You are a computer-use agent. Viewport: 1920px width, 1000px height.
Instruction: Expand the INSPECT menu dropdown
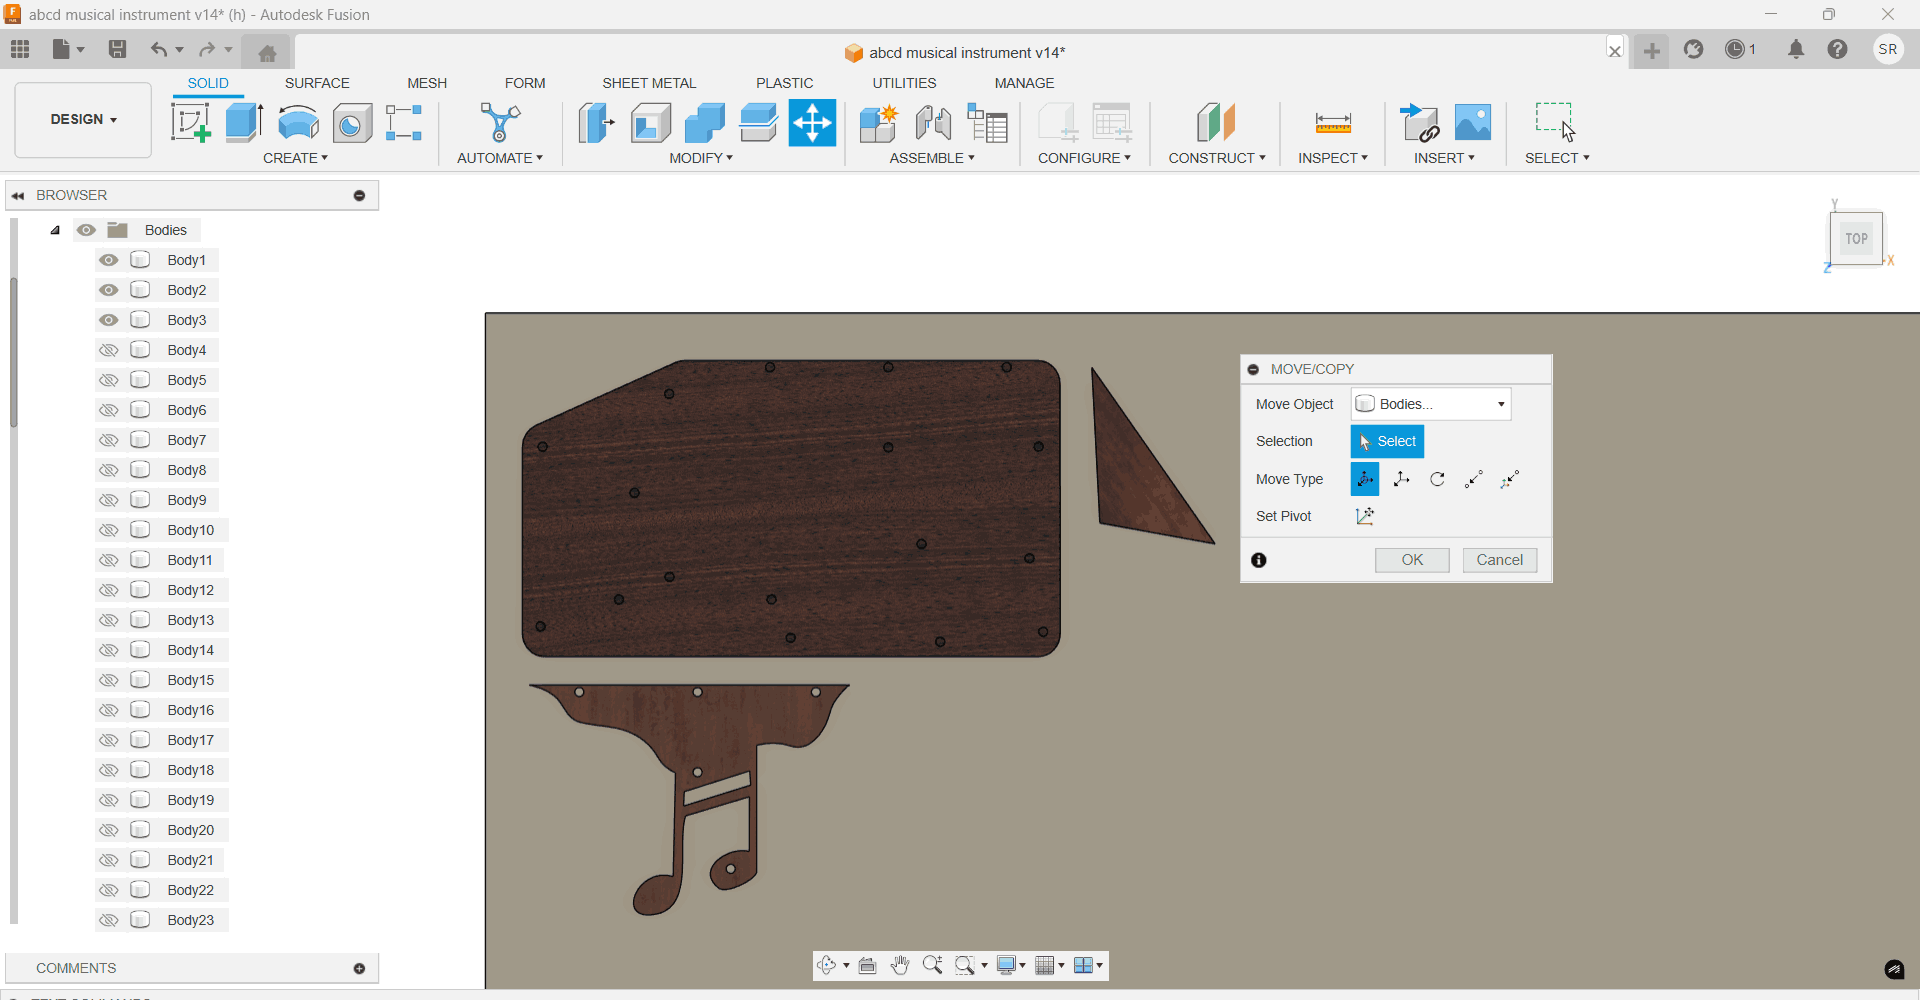point(1333,158)
